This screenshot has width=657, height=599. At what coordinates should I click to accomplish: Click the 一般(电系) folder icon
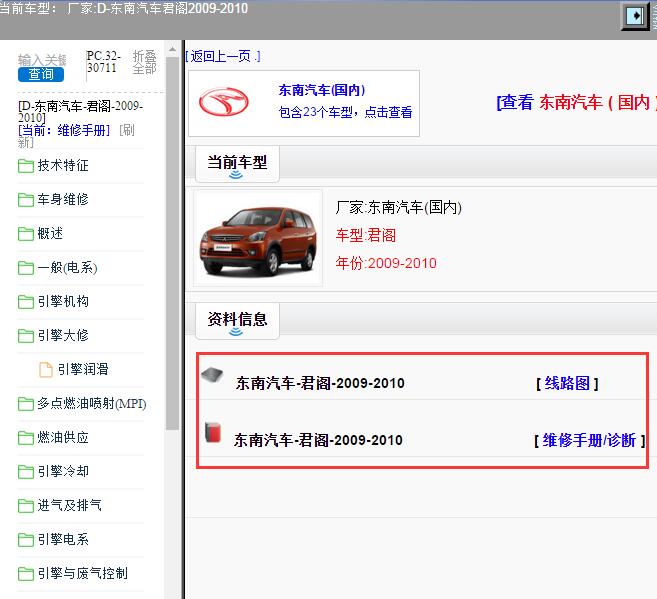pos(26,268)
